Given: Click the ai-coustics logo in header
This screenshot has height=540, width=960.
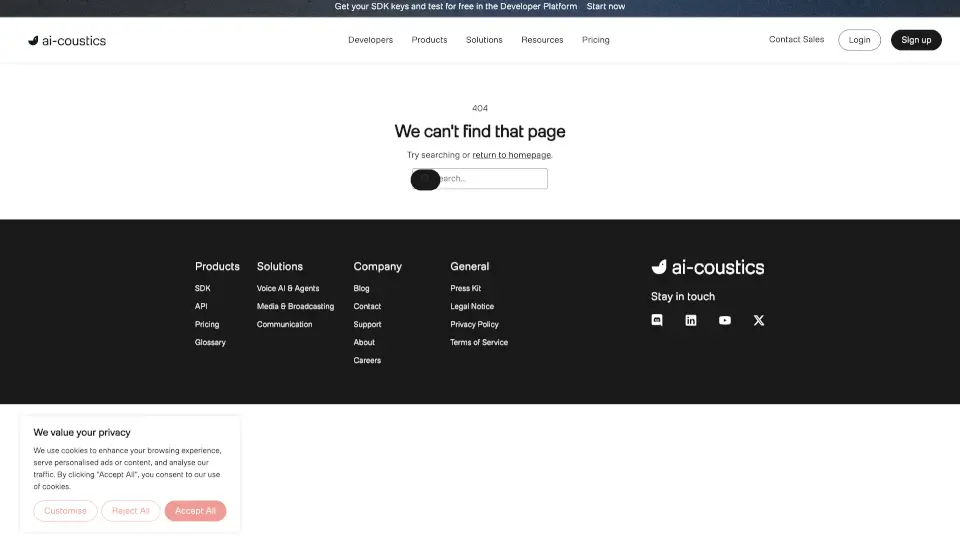Looking at the screenshot, I should [x=67, y=40].
